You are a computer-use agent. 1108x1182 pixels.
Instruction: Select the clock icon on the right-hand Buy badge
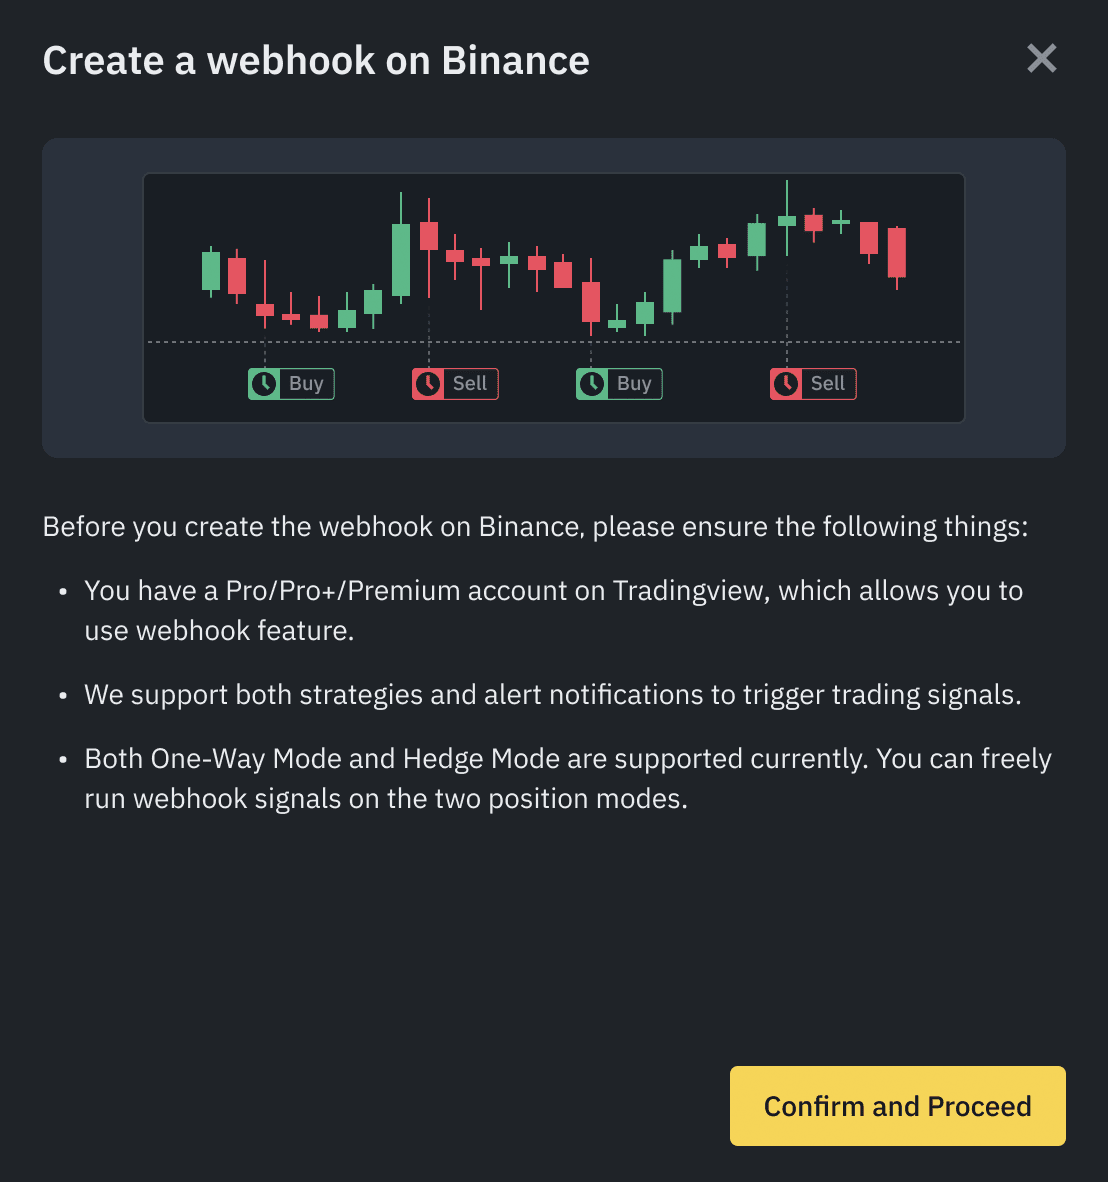click(x=592, y=384)
